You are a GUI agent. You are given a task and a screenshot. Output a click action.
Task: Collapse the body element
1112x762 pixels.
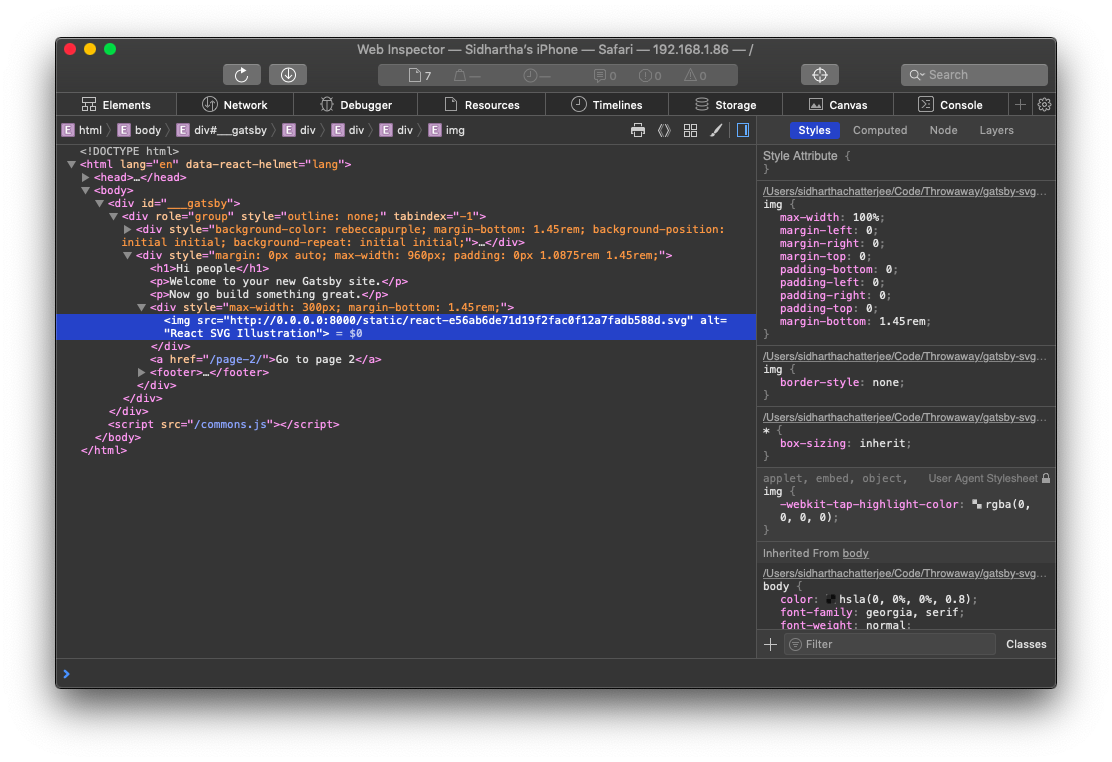click(x=86, y=190)
